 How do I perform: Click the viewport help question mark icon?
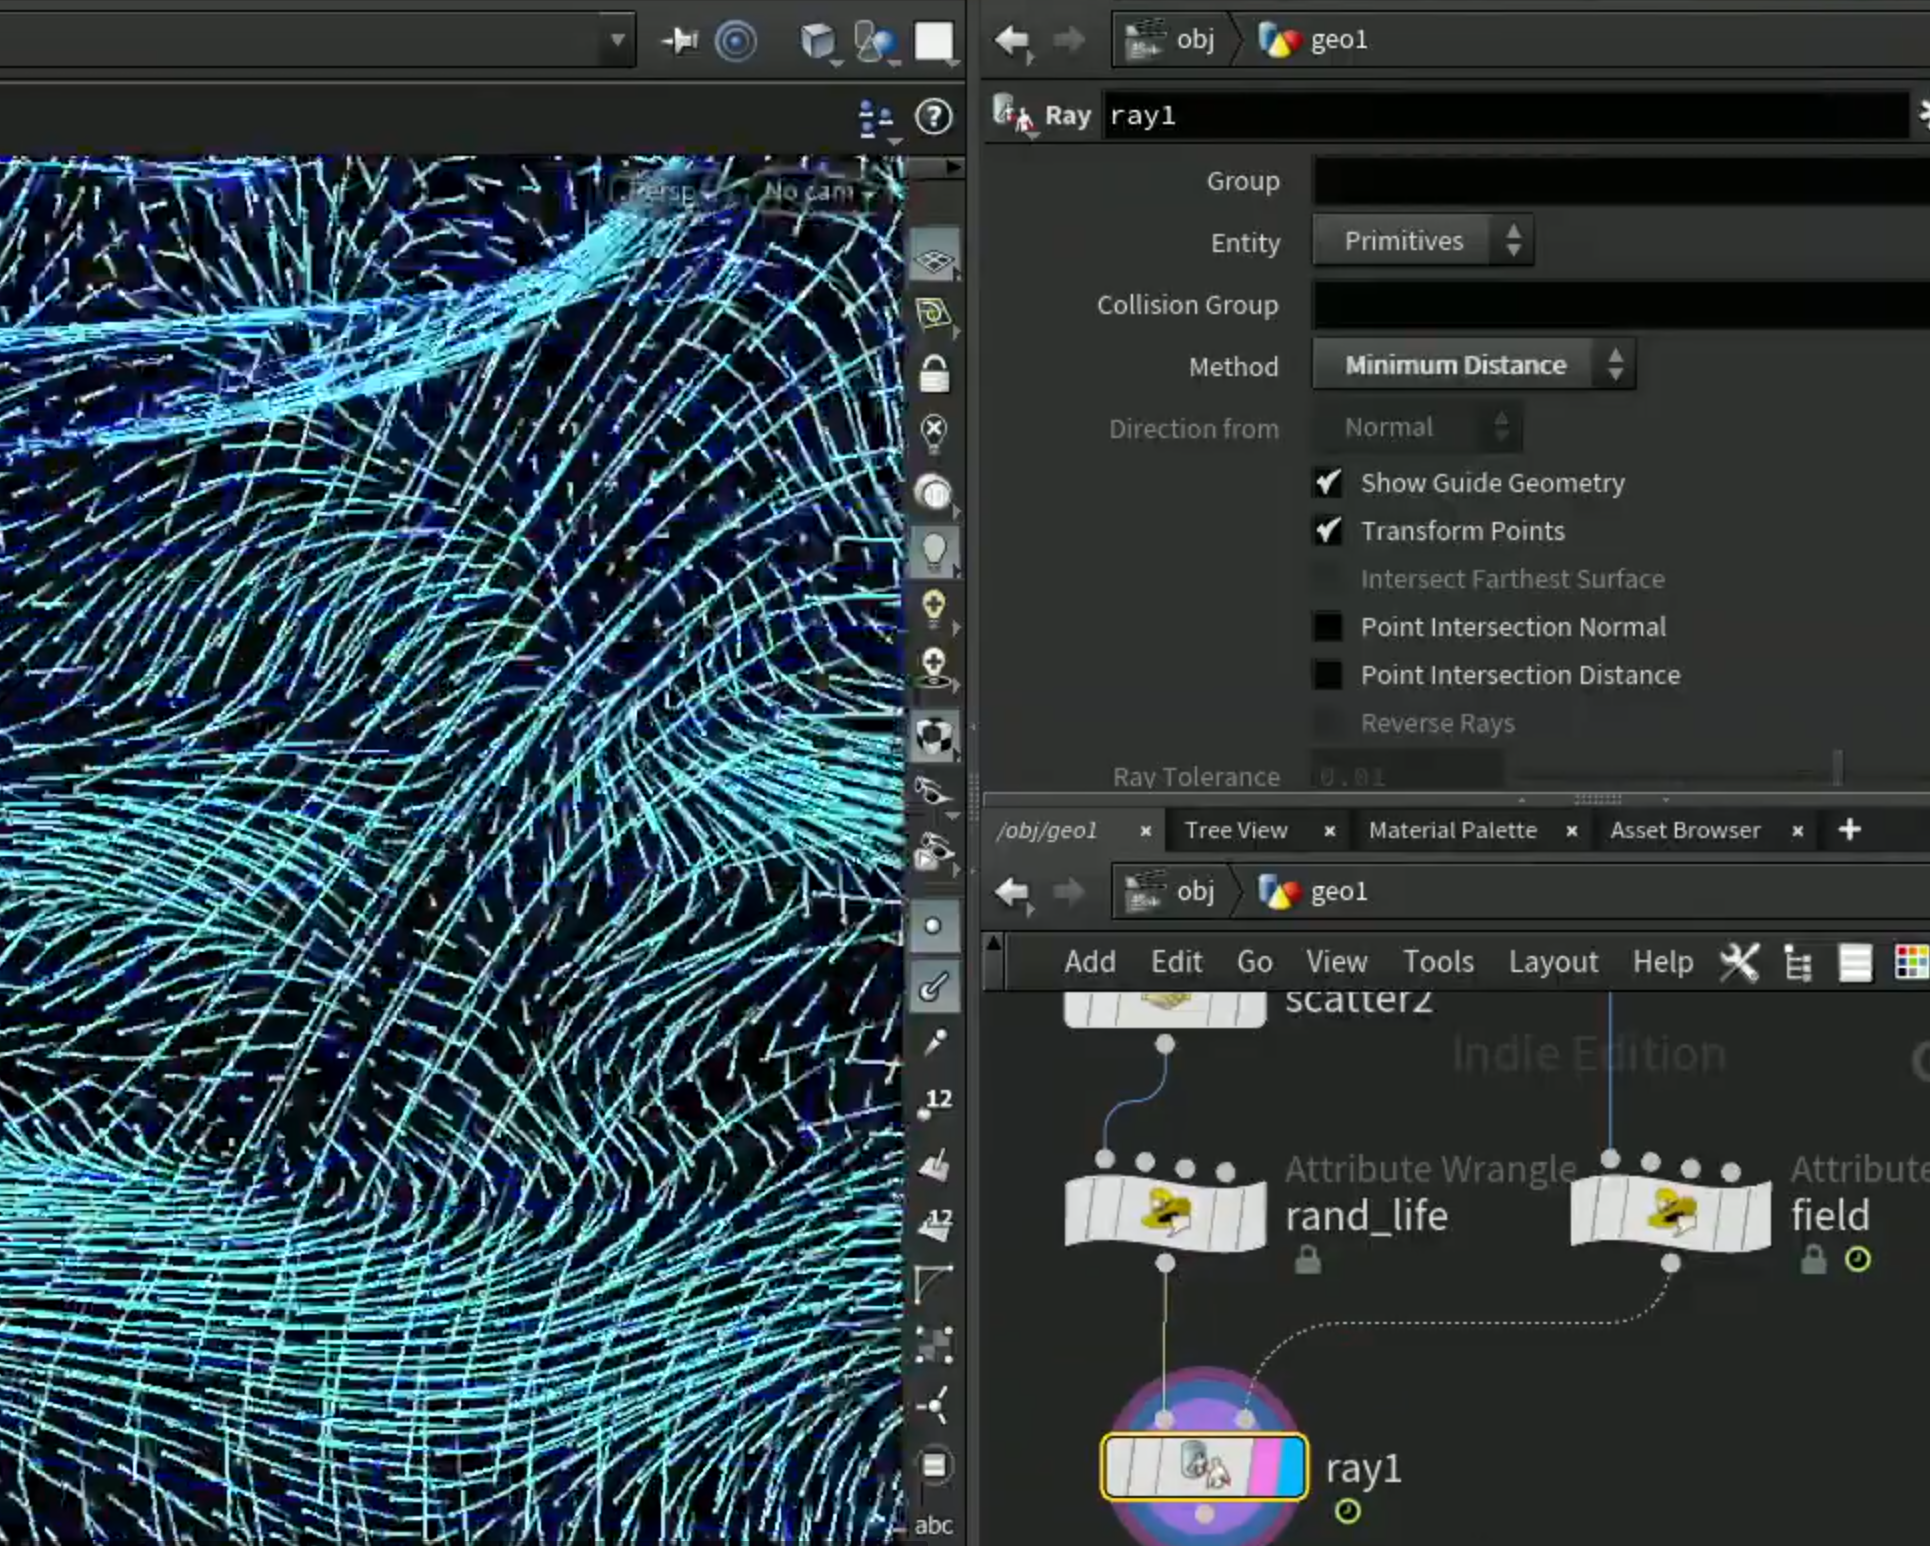933,117
